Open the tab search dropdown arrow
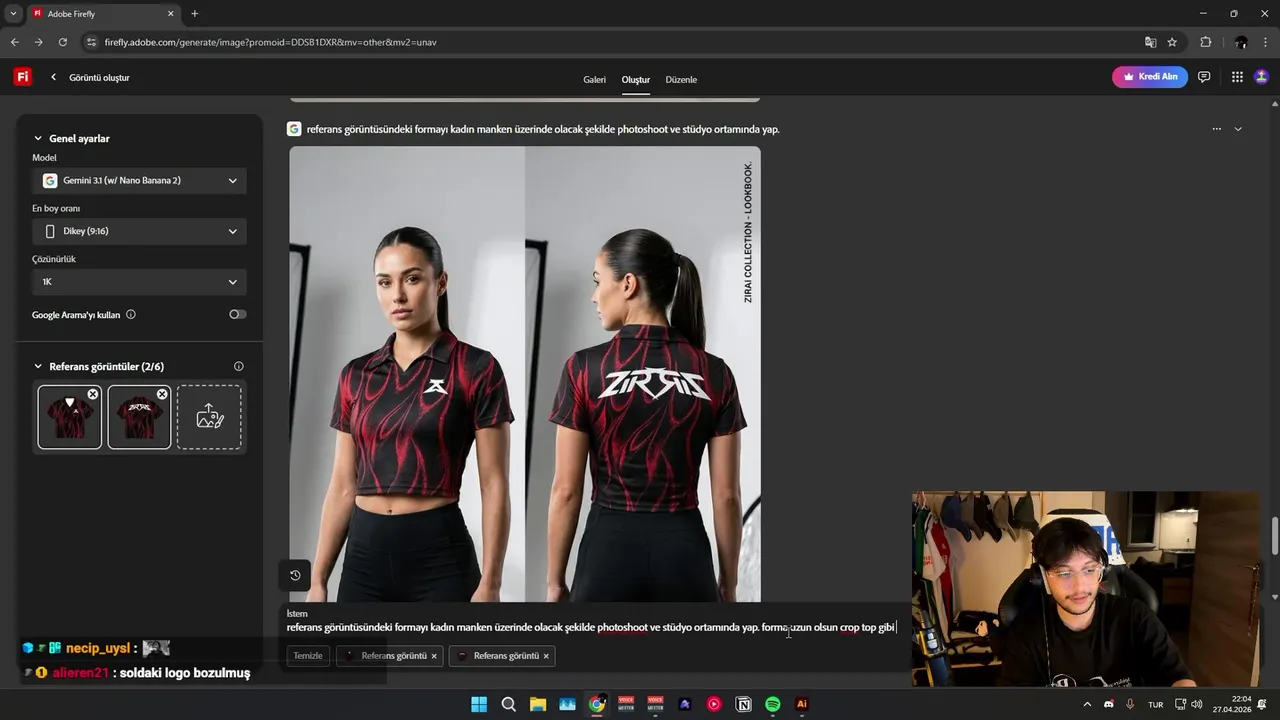 (13, 14)
